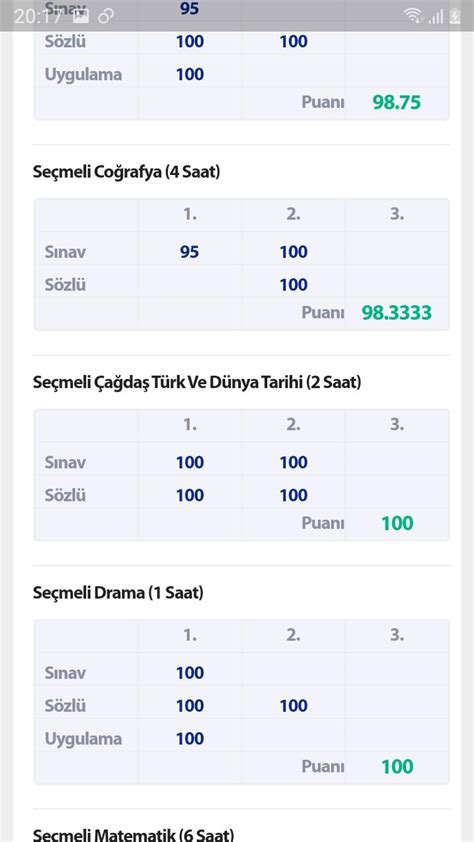Select Seçmeli Çağdaş Türk Ve Dünya Tarihi heading
Viewport: 474px width, 842px height.
pyautogui.click(x=197, y=383)
